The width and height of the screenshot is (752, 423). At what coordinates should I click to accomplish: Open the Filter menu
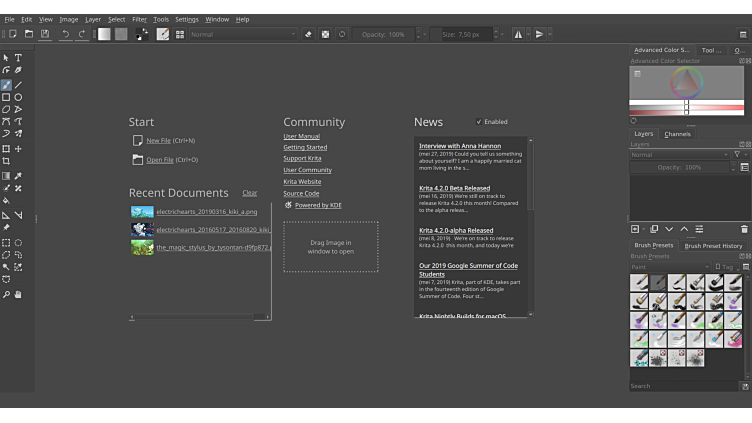click(139, 19)
